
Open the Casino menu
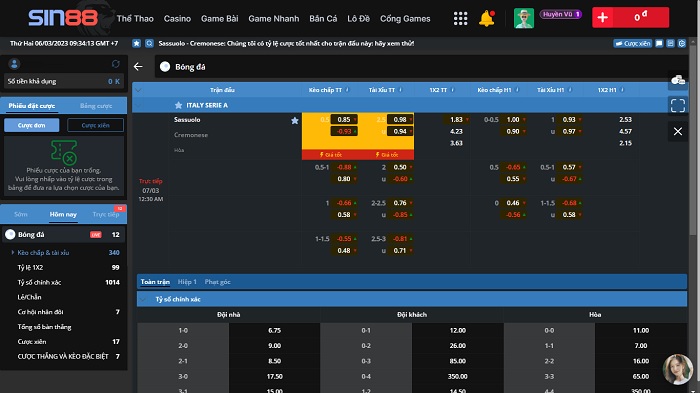pos(177,19)
